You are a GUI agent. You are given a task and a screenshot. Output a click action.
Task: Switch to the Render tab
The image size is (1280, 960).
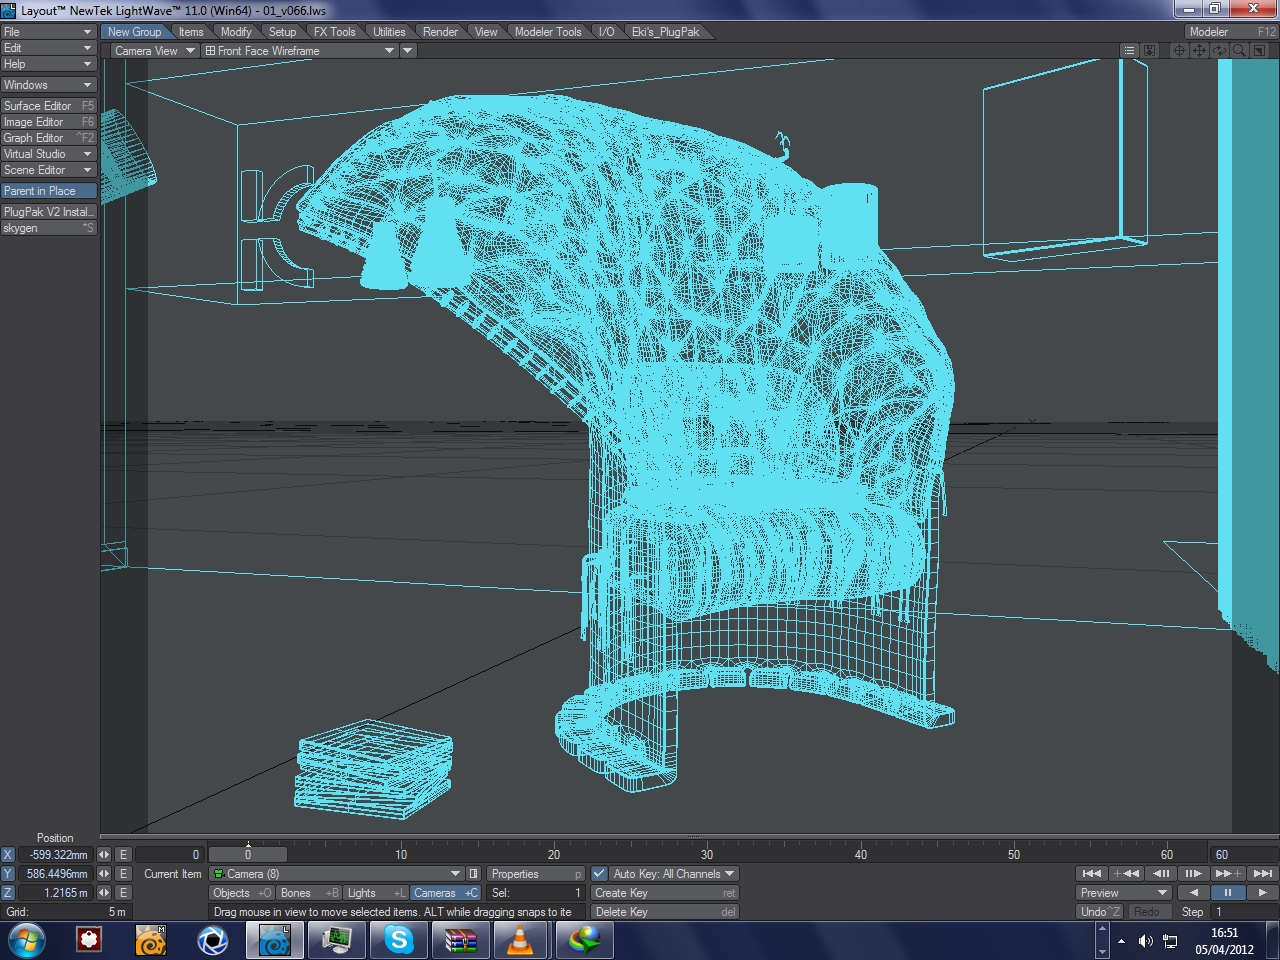tap(440, 32)
